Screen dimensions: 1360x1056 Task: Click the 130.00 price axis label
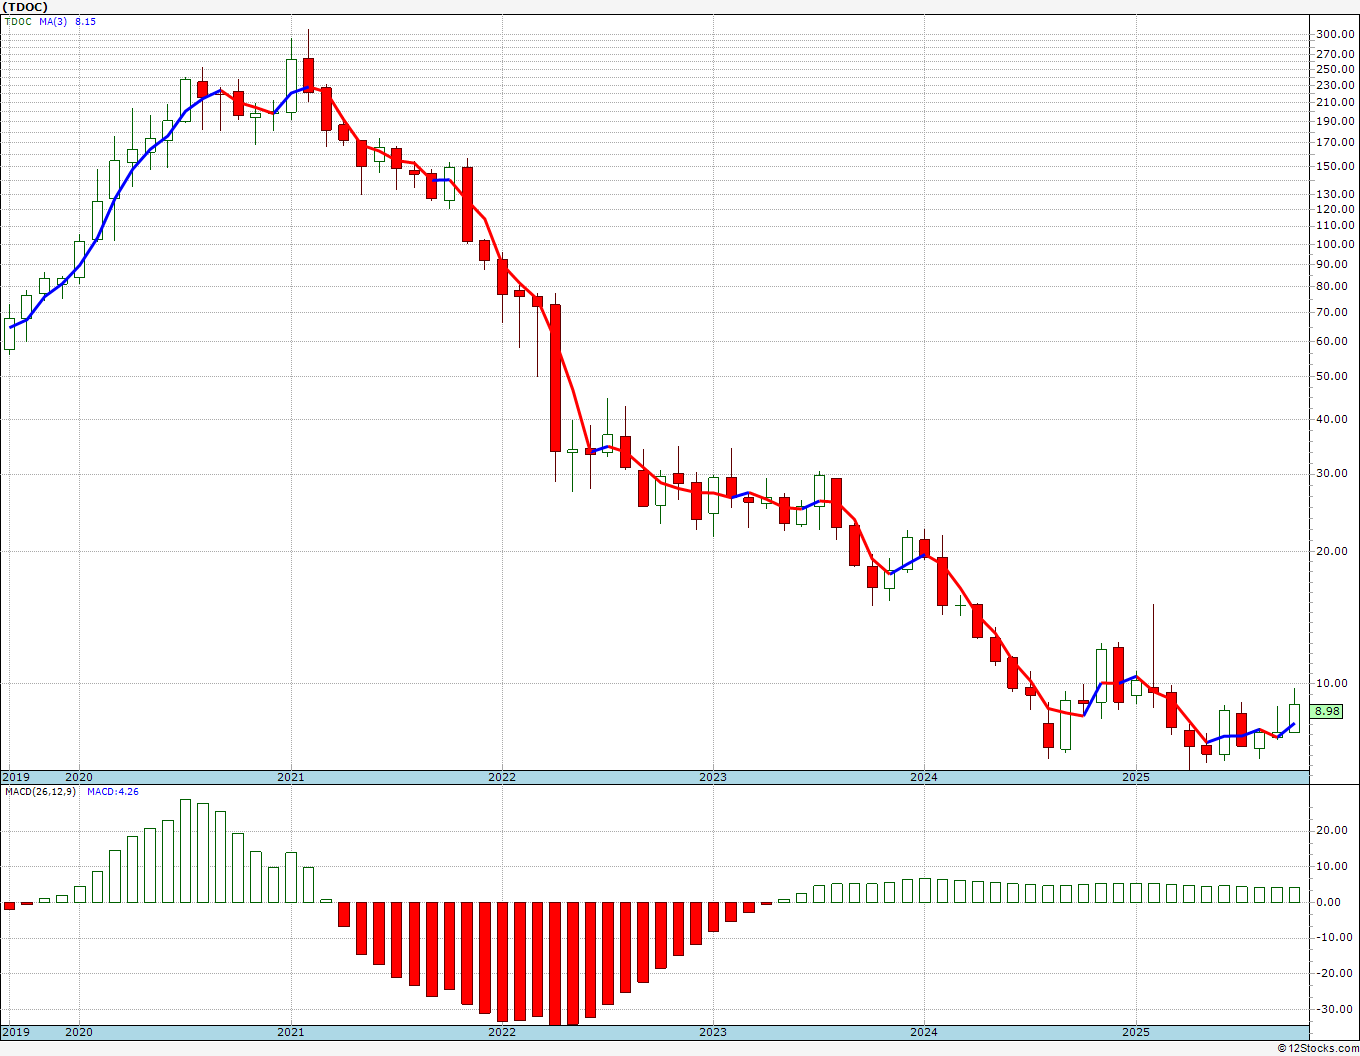point(1335,193)
